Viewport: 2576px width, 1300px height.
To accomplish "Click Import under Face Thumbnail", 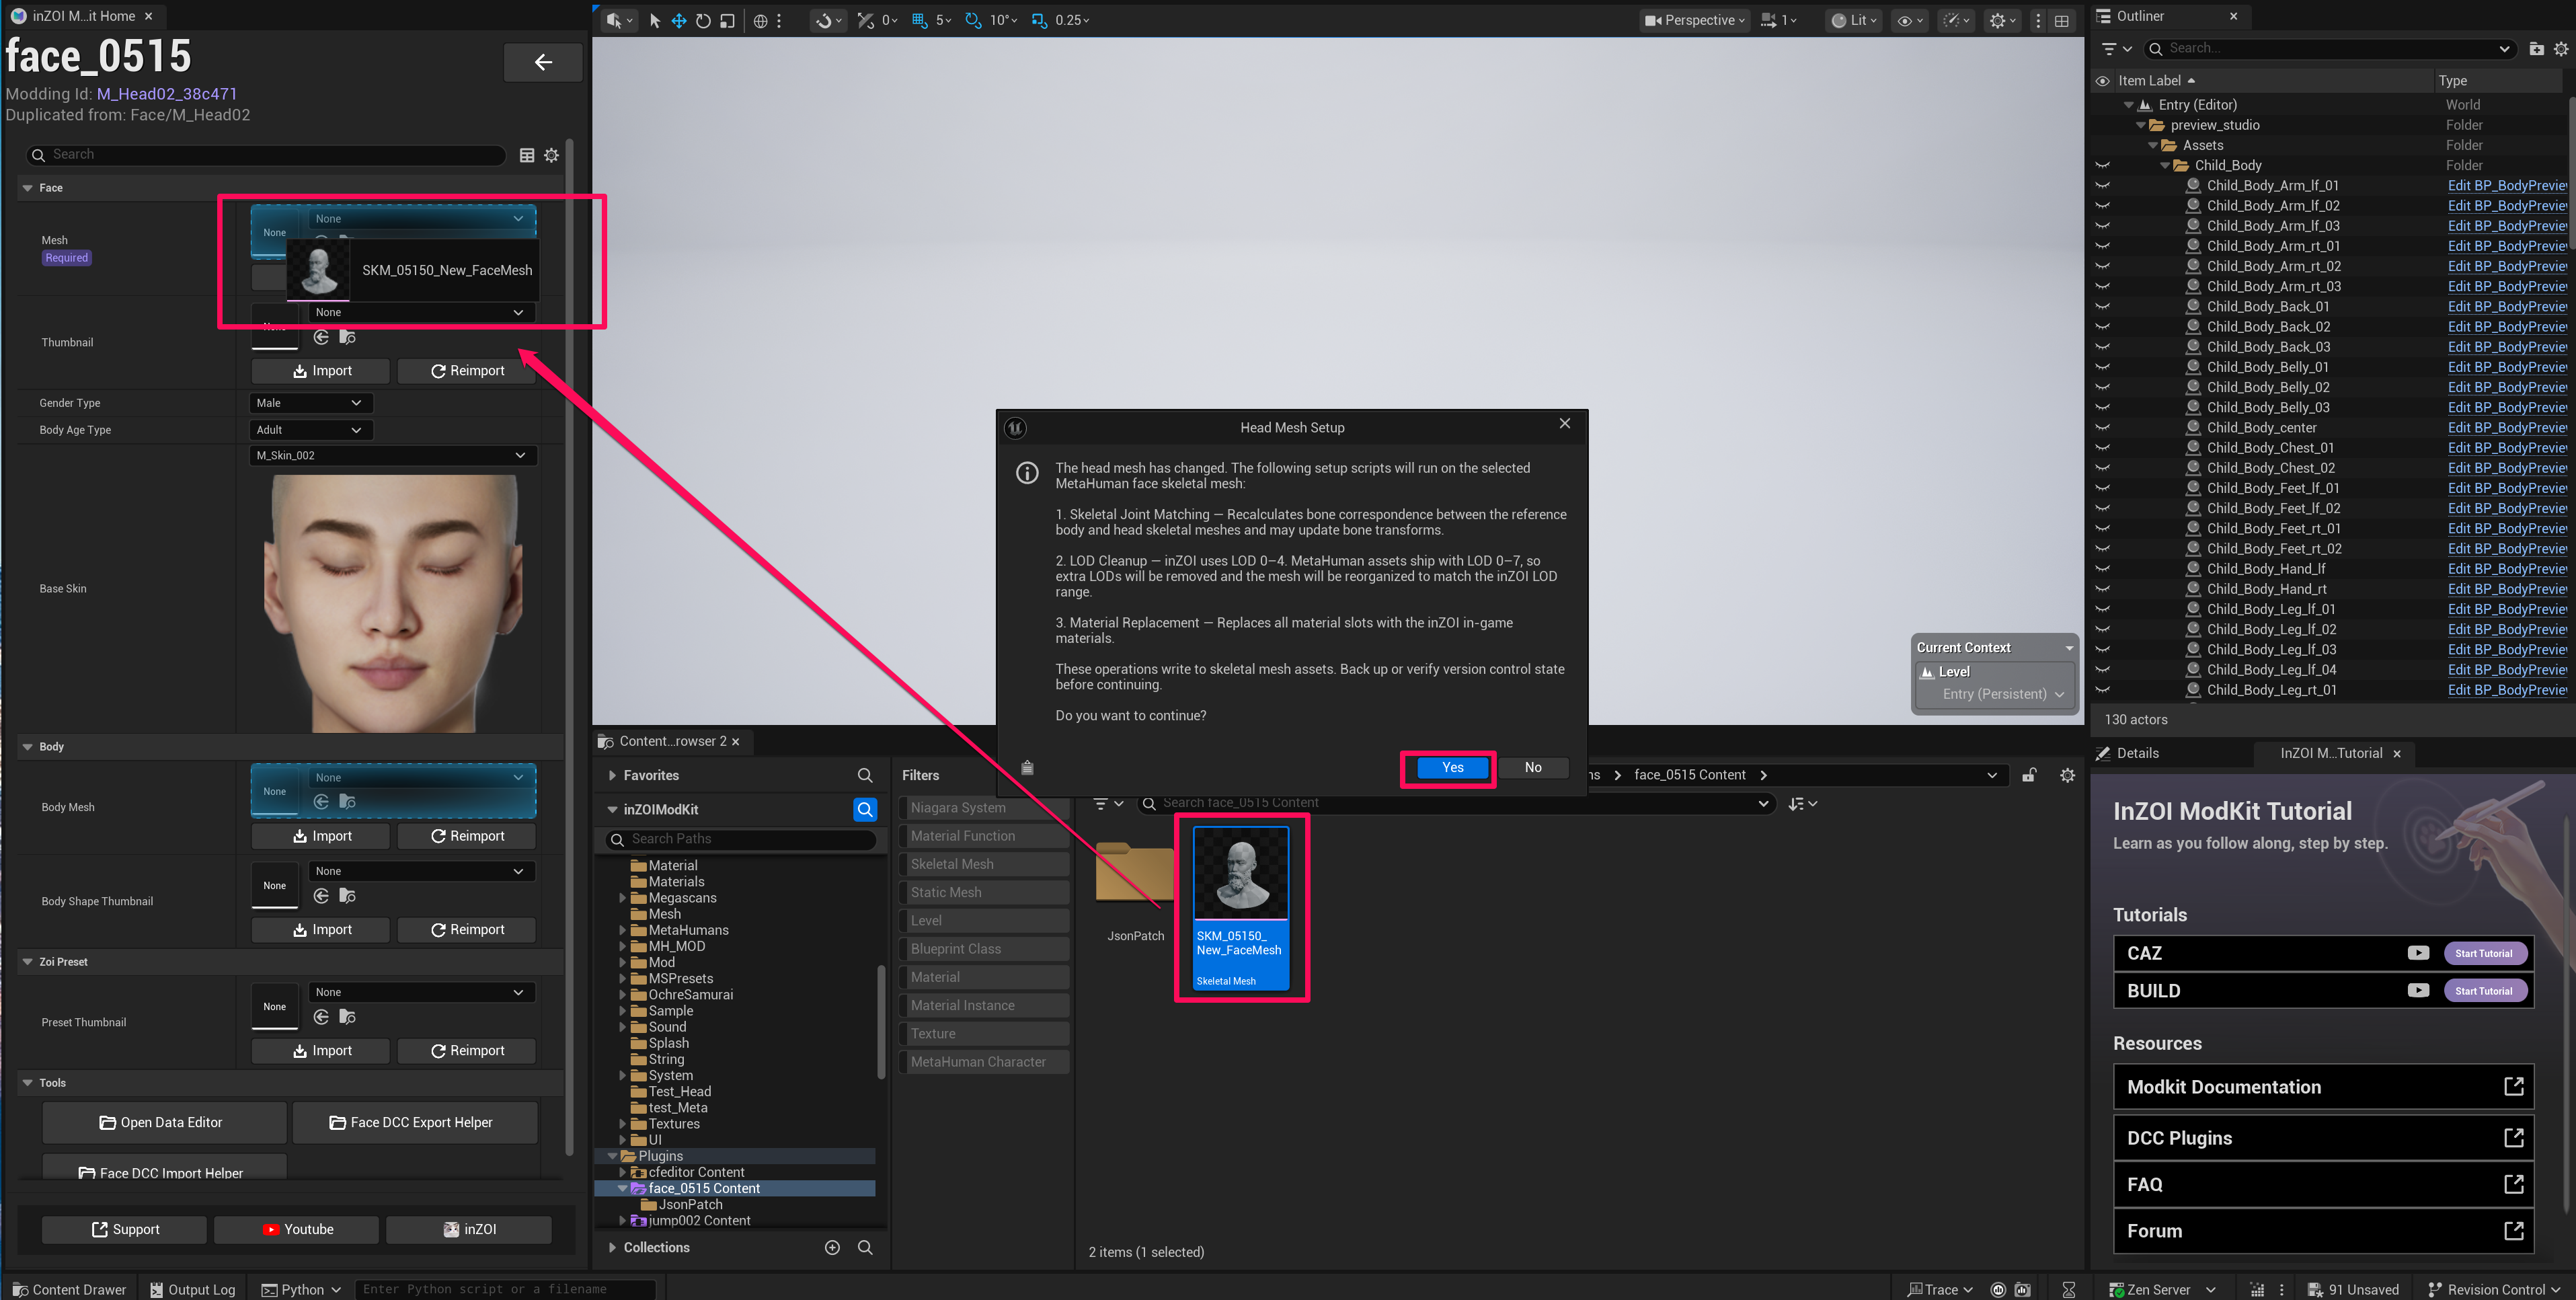I will click(321, 371).
